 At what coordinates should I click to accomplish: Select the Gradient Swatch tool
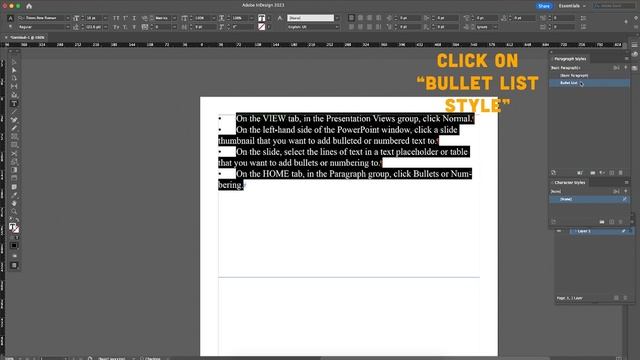pyautogui.click(x=14, y=170)
